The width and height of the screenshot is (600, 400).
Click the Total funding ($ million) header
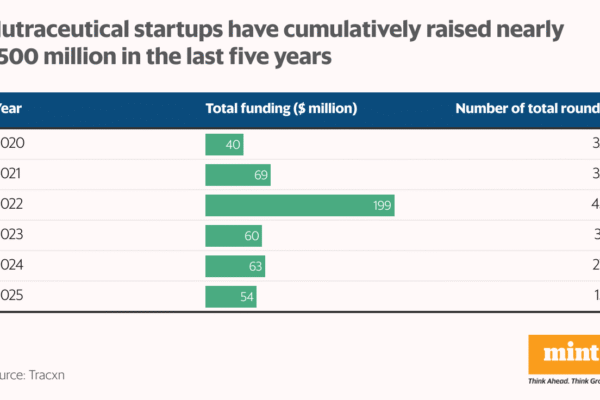tap(281, 108)
